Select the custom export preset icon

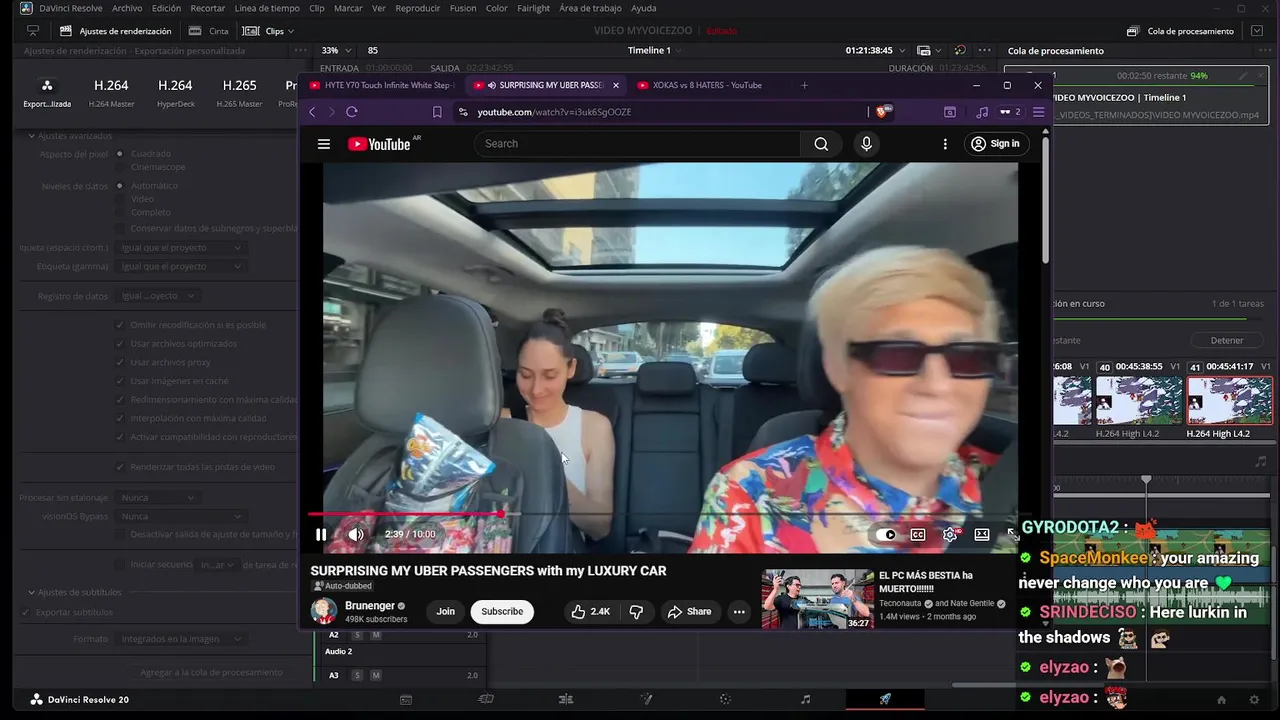point(47,92)
